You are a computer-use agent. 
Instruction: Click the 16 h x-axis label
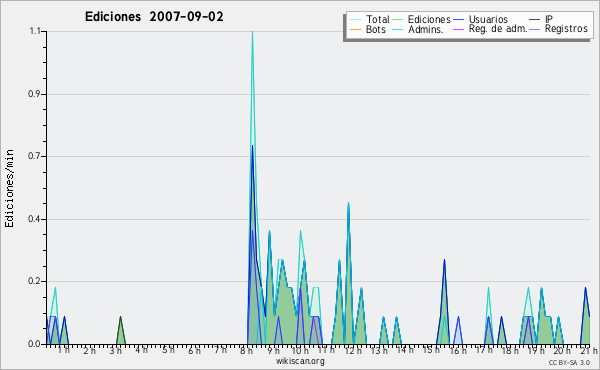pyautogui.click(x=458, y=350)
